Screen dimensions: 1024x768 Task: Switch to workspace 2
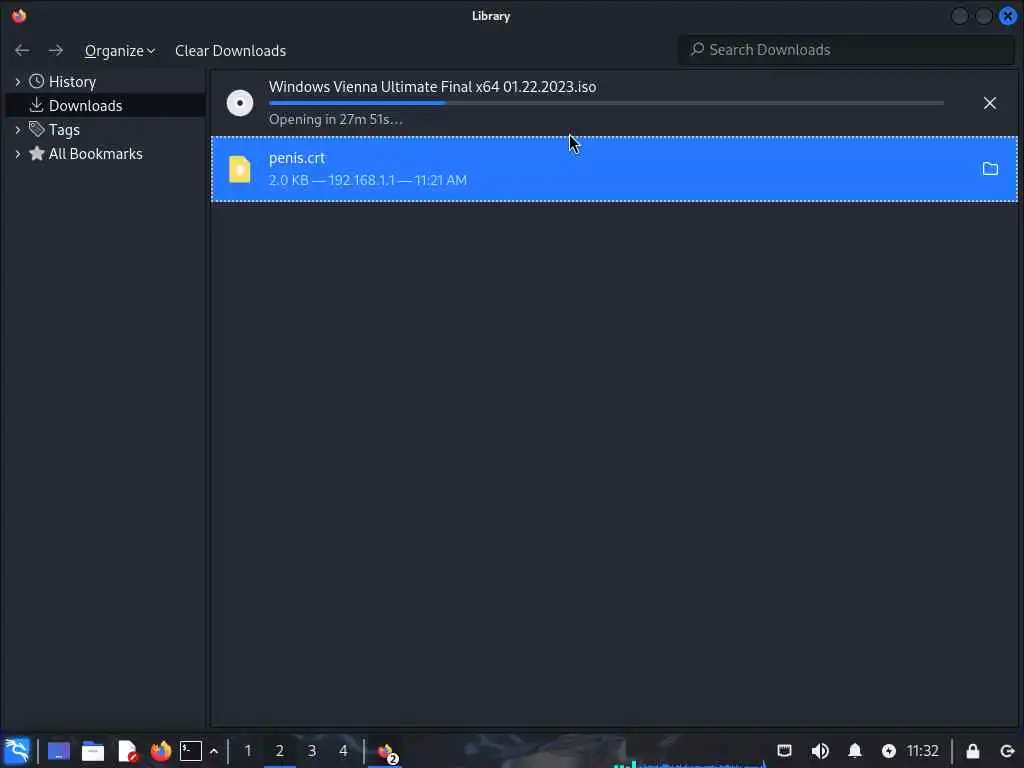point(280,751)
